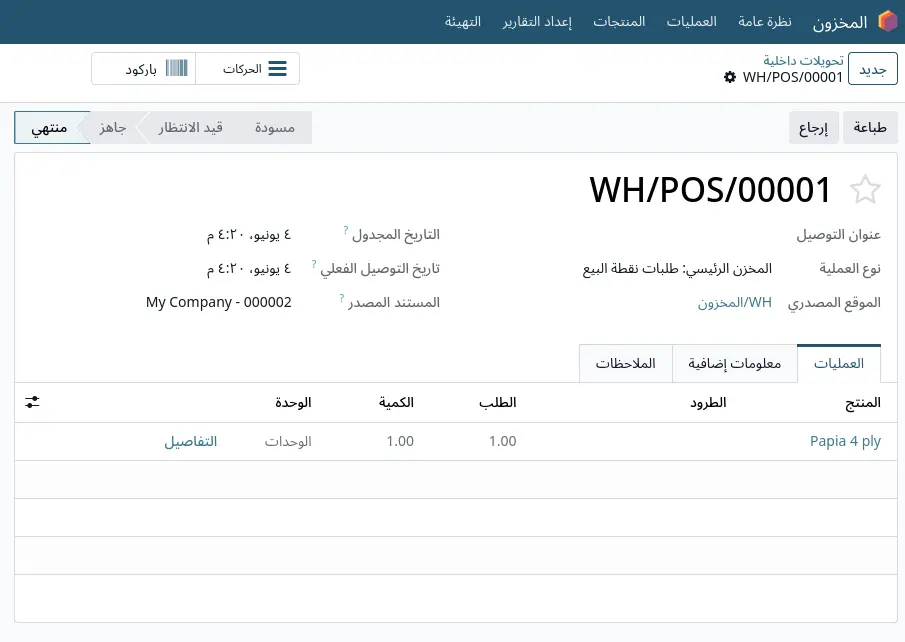Open the gear settings icon beside WH/POS/00001

(x=730, y=77)
